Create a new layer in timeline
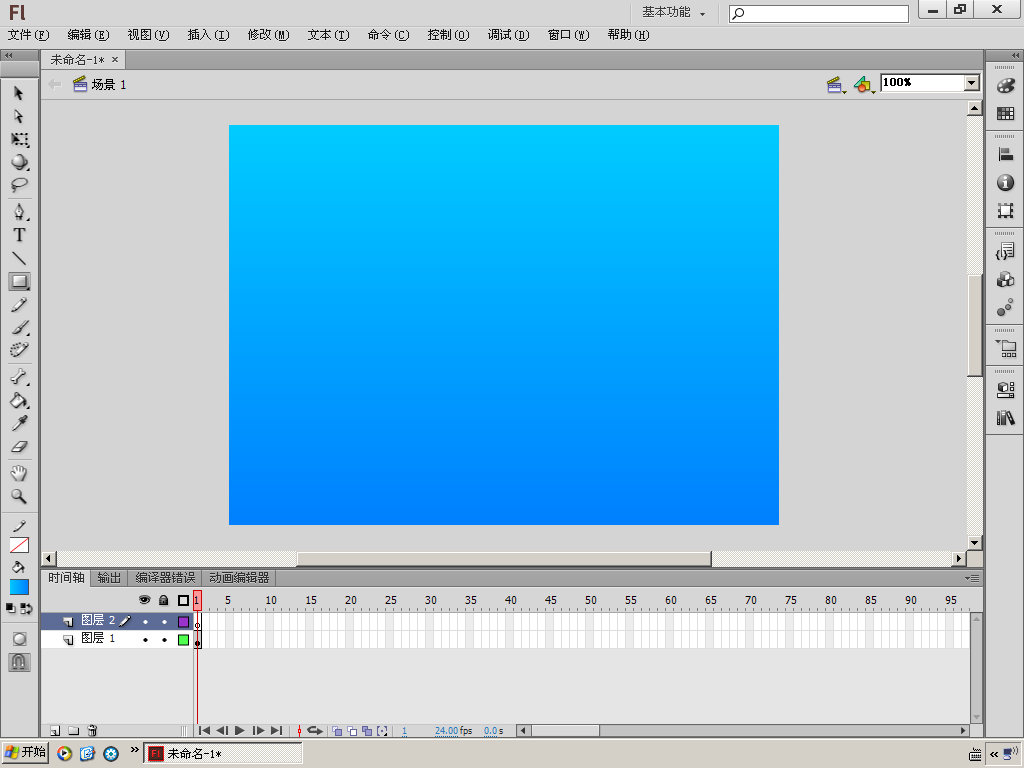 [56, 731]
